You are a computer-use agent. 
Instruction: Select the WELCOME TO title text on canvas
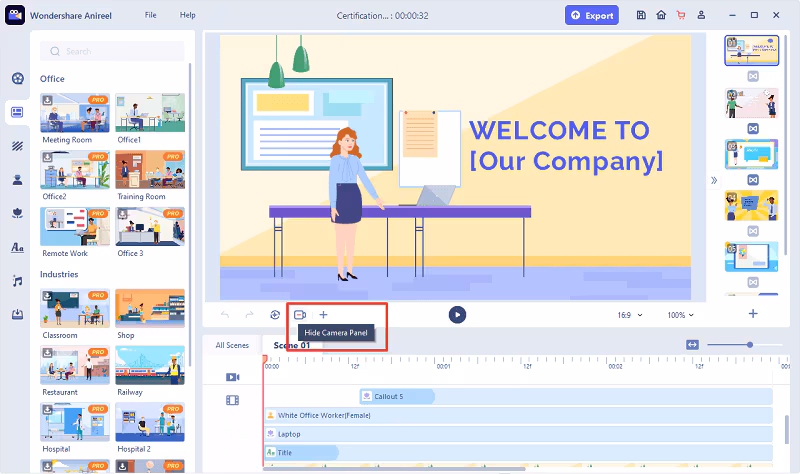559,130
